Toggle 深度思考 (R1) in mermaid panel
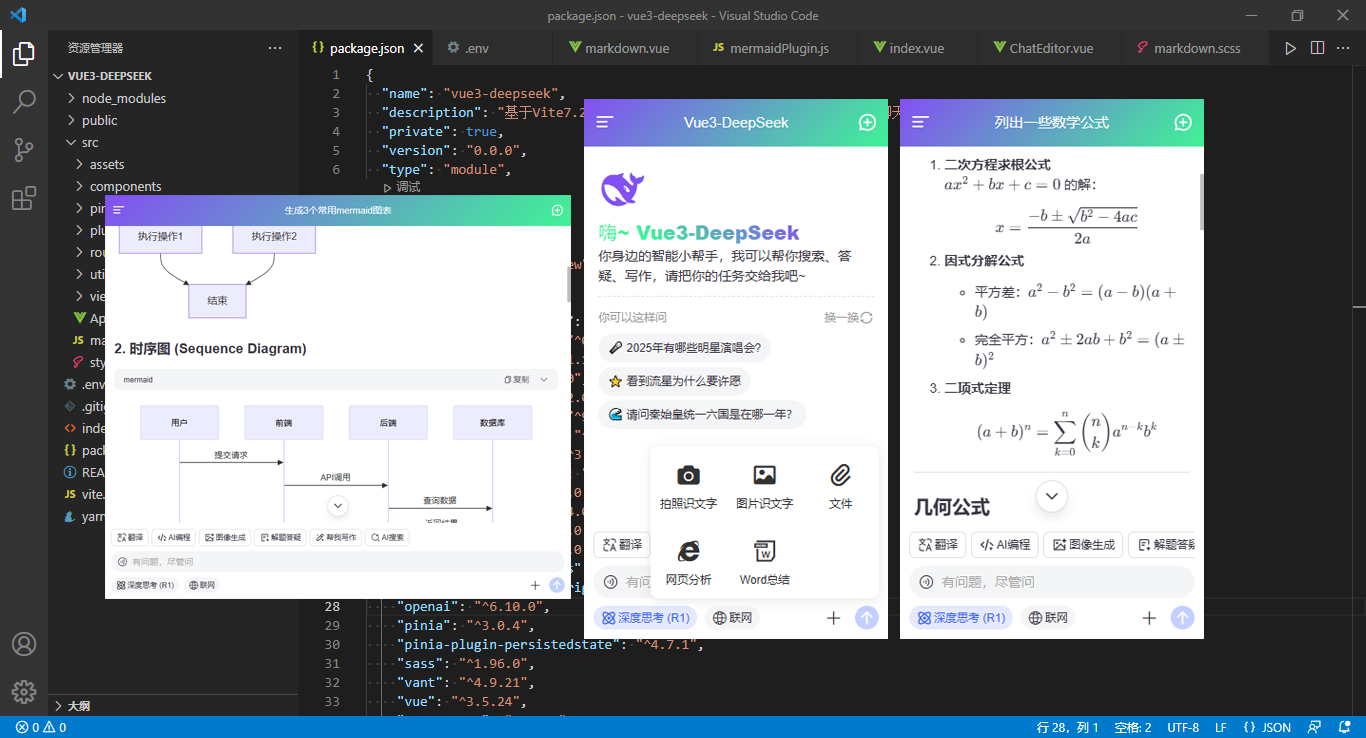Viewport: 1366px width, 738px height. coord(145,585)
